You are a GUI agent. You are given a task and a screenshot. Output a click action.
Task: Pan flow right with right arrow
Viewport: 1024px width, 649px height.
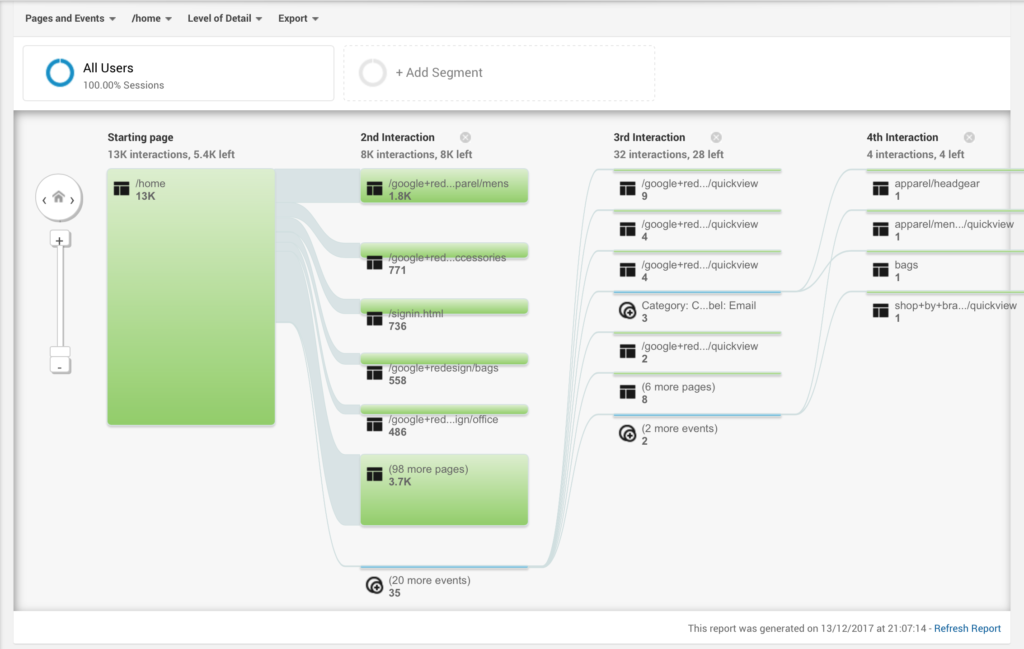(72, 200)
